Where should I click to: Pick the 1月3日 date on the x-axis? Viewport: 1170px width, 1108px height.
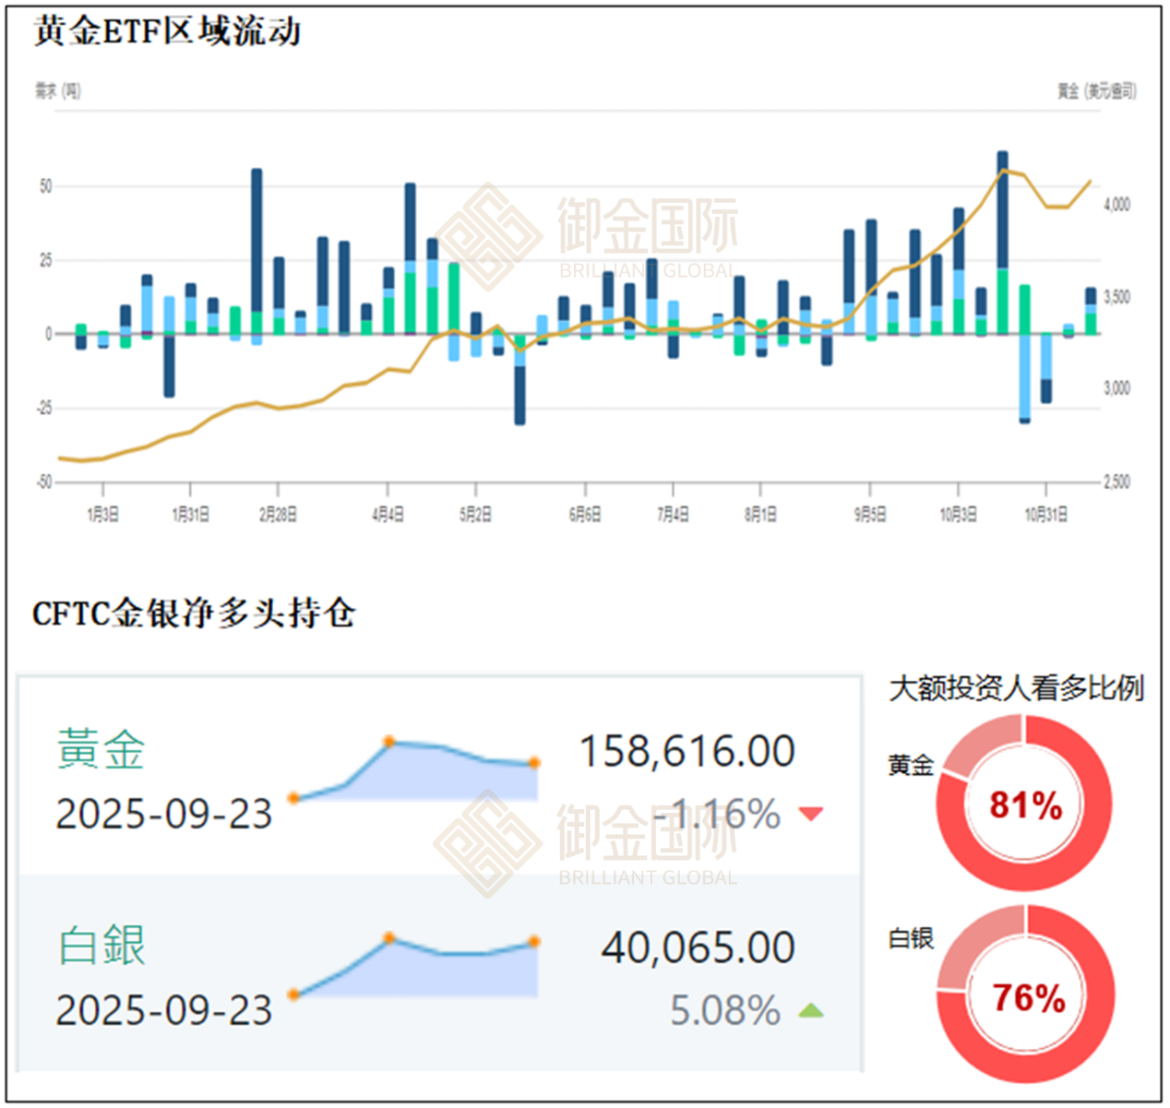click(102, 514)
